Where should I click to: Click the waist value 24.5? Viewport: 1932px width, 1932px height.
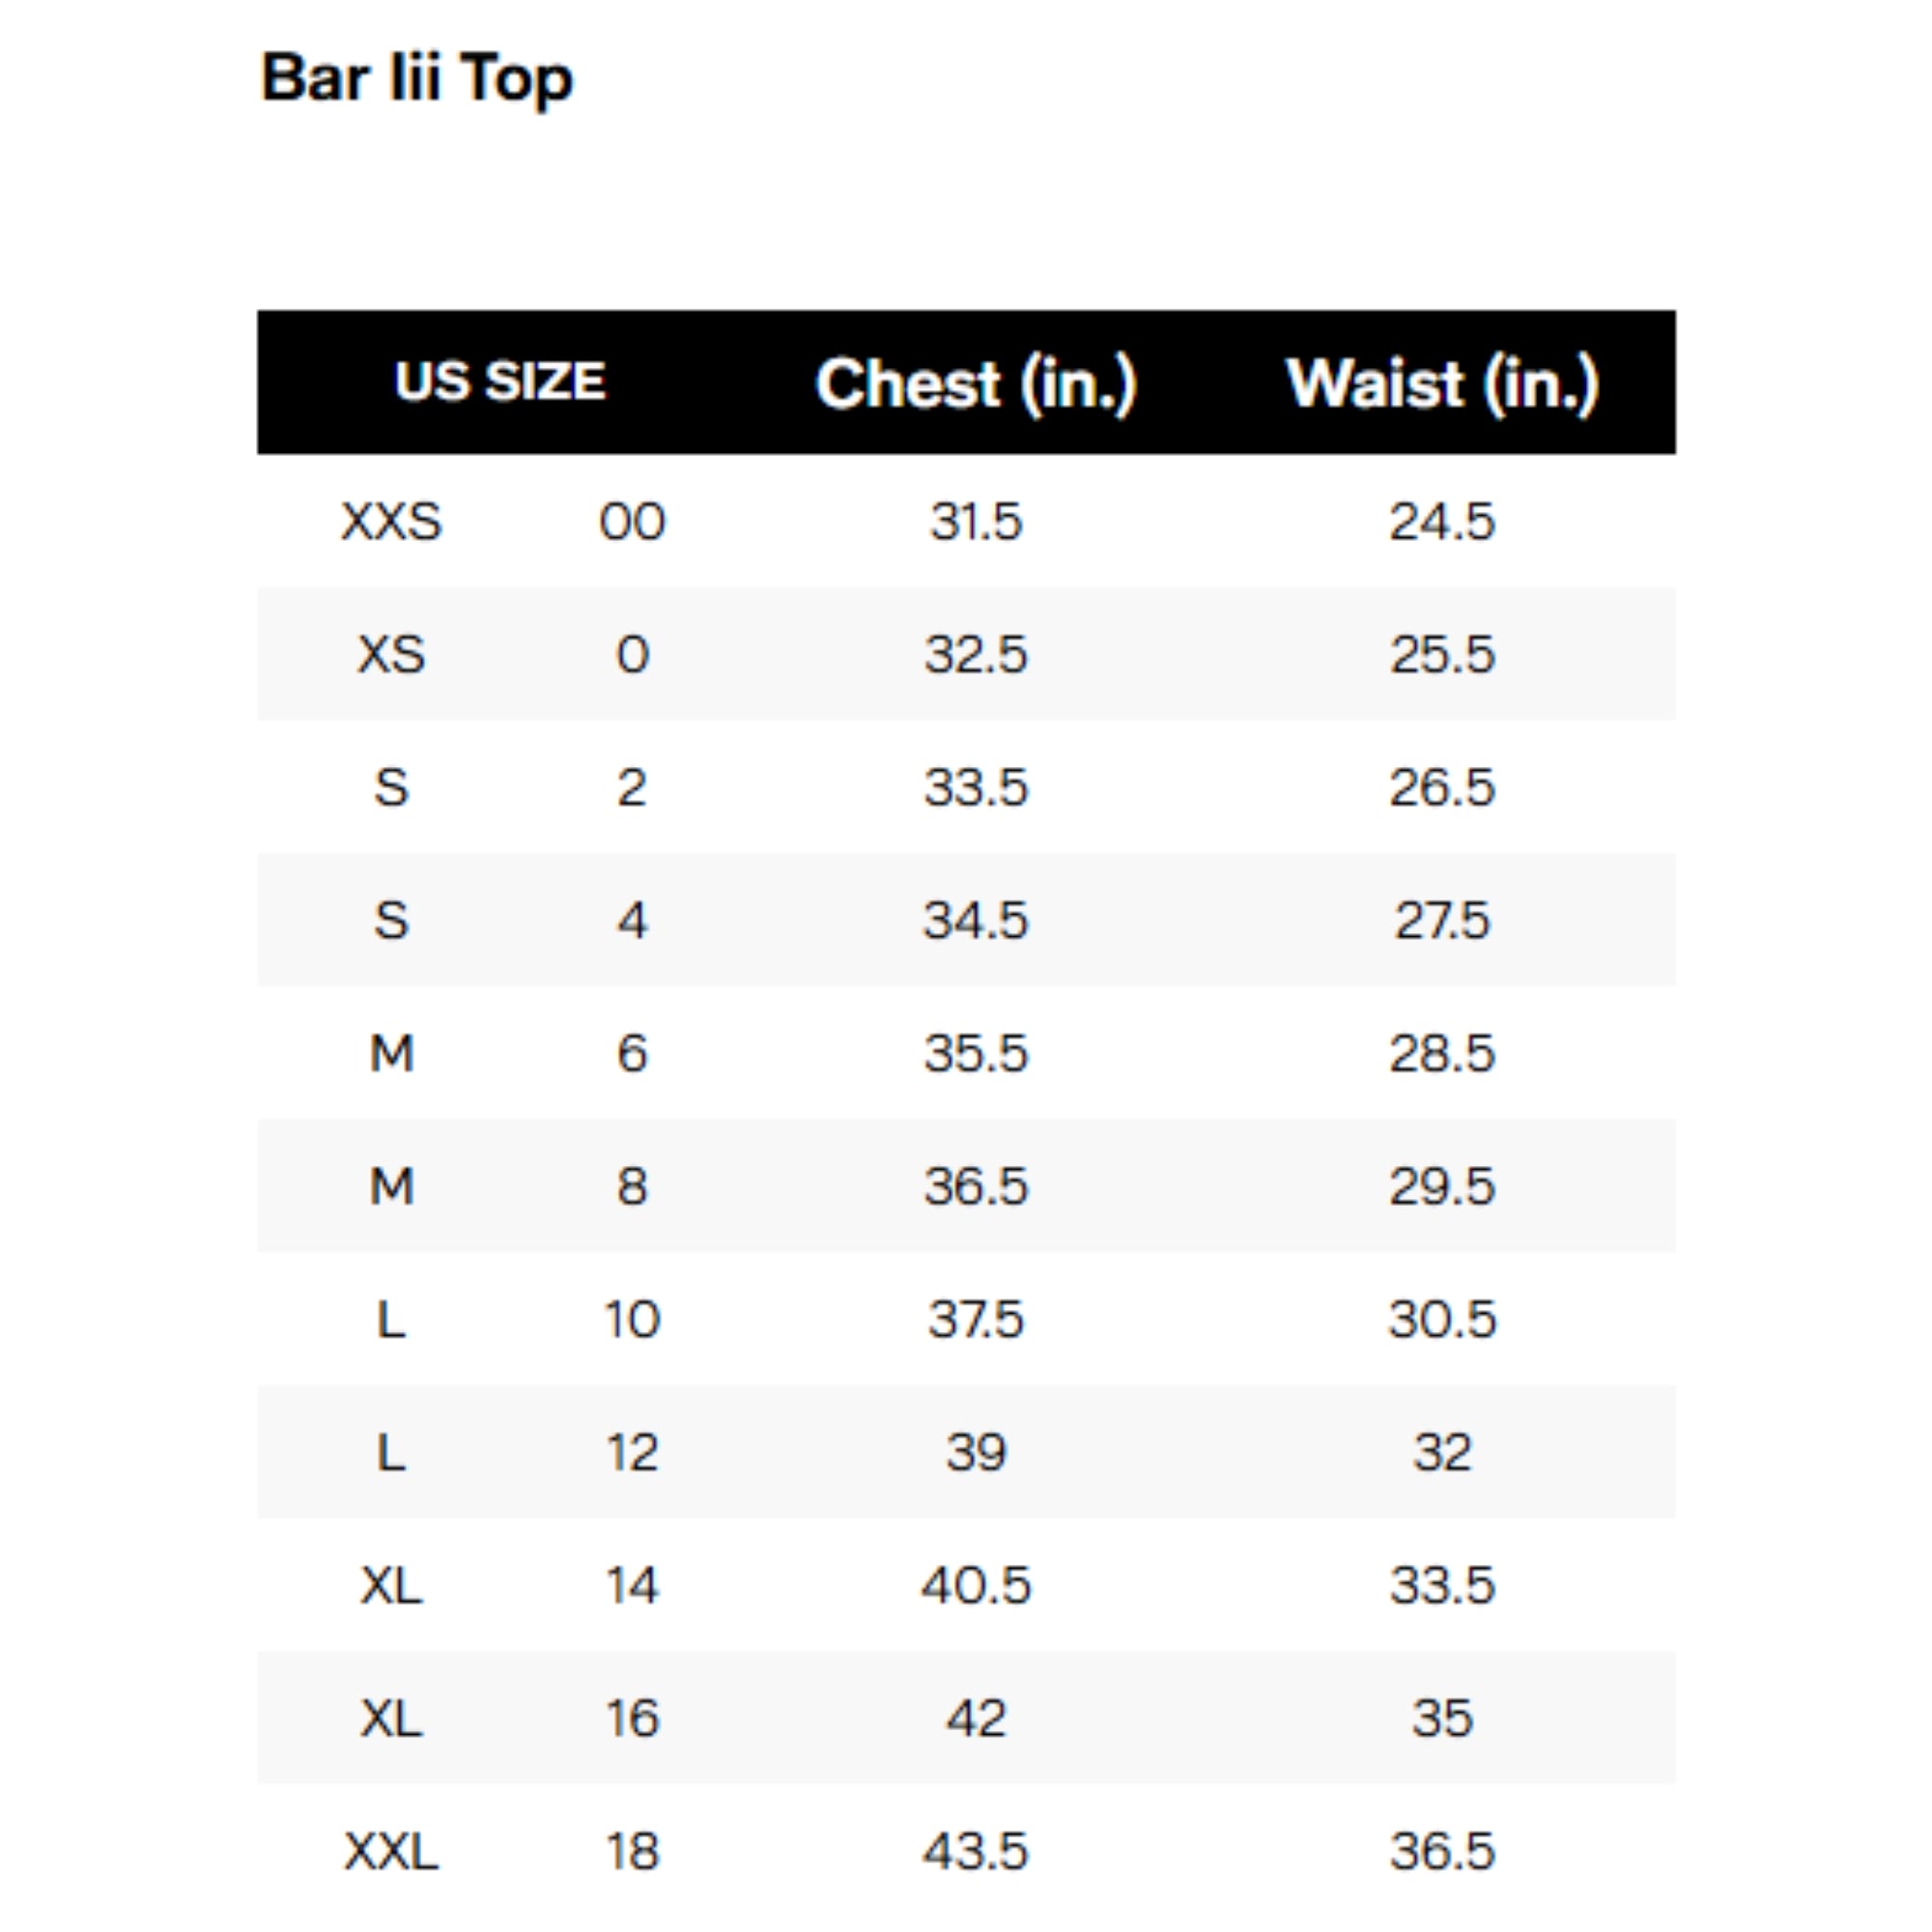[x=1442, y=522]
